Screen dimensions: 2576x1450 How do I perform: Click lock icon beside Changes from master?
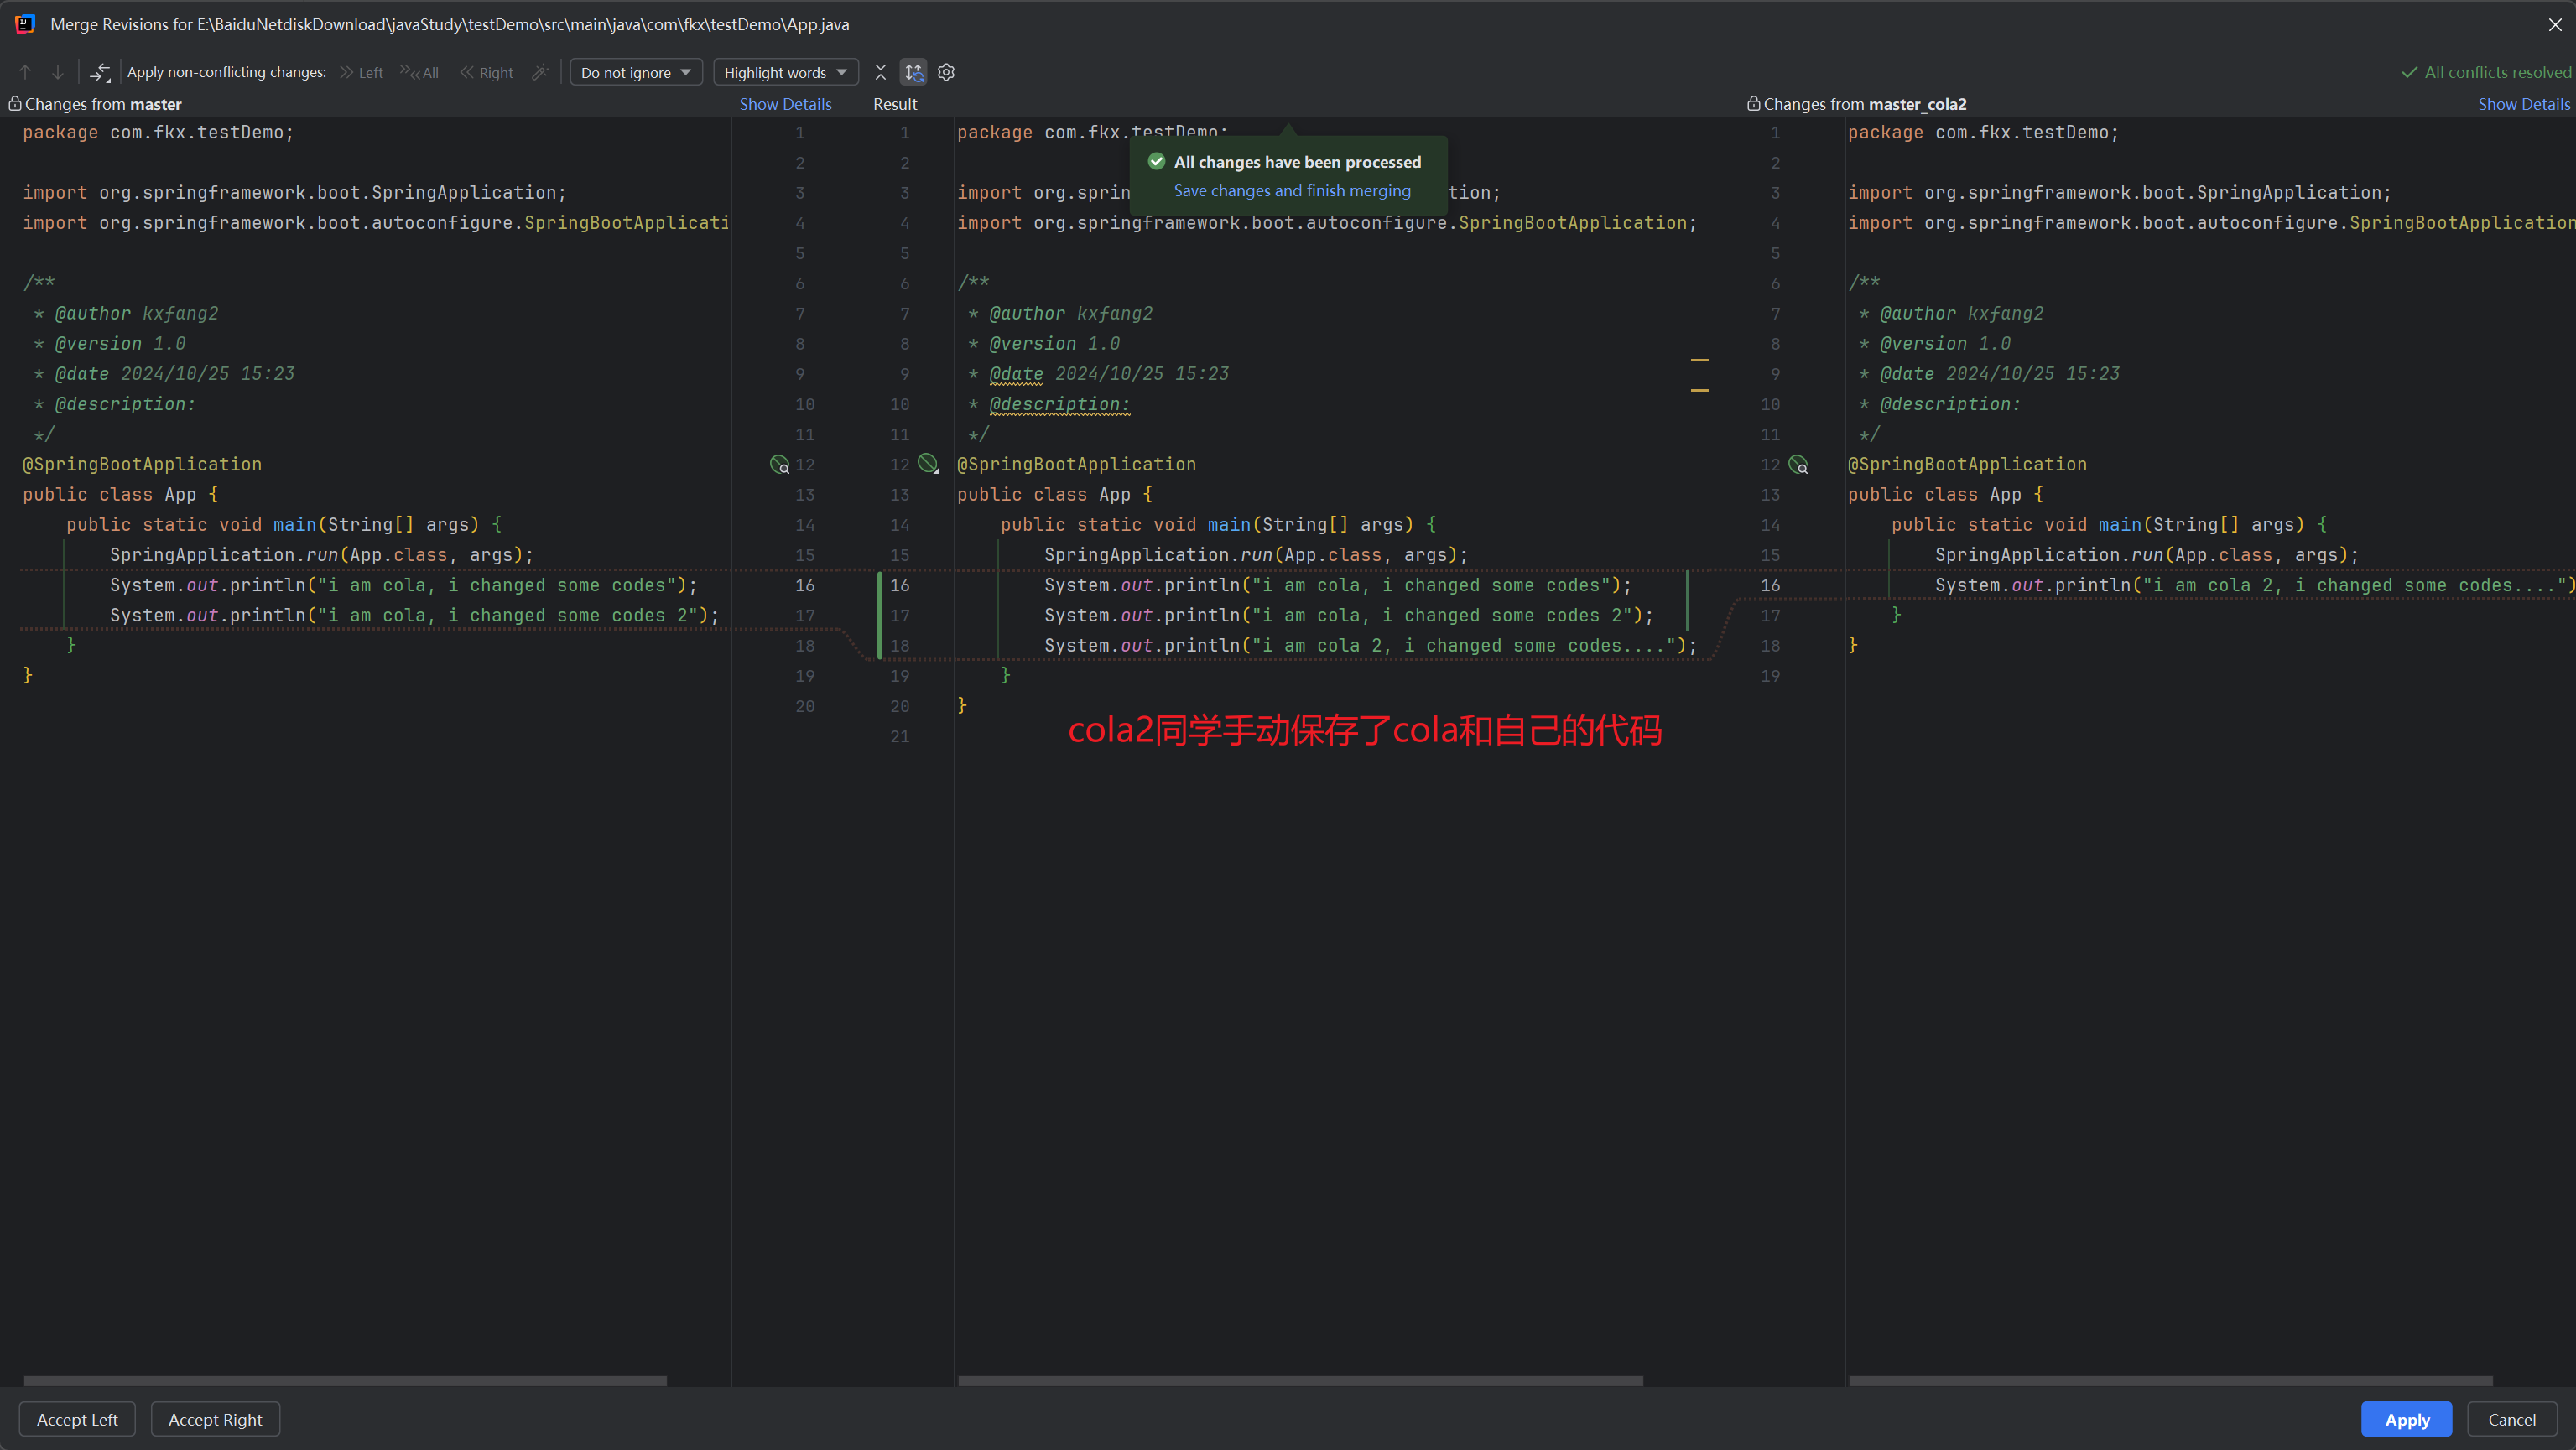[15, 104]
